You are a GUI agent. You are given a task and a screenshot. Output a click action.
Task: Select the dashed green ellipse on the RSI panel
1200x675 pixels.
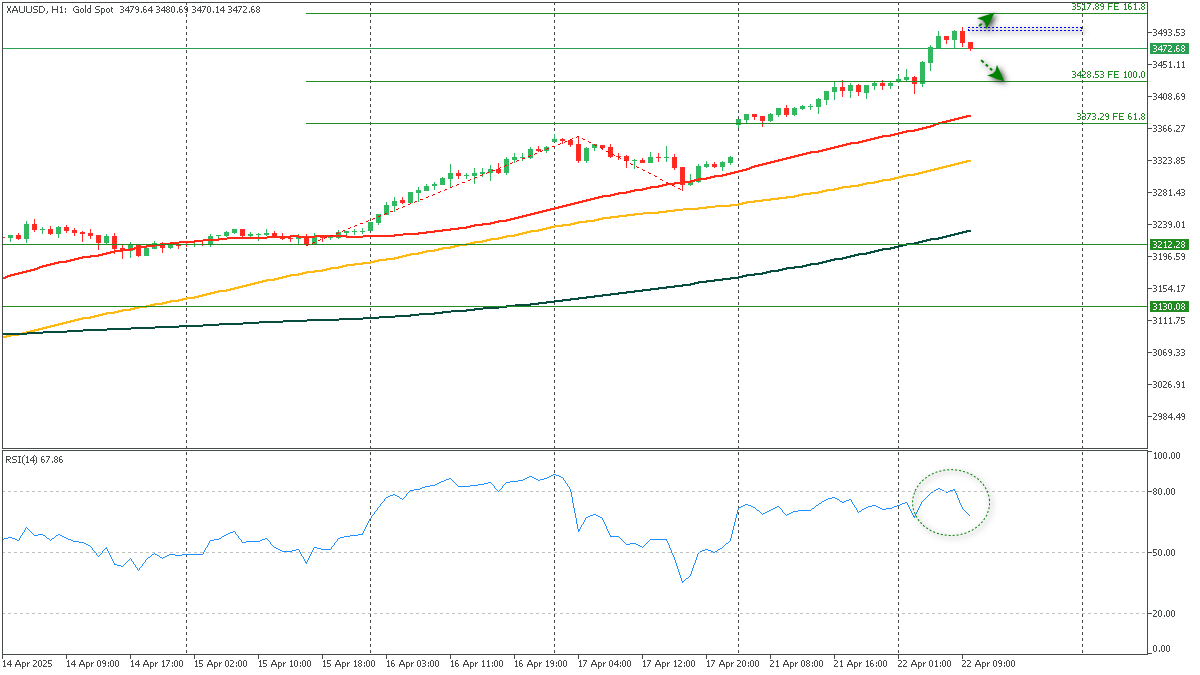click(951, 502)
